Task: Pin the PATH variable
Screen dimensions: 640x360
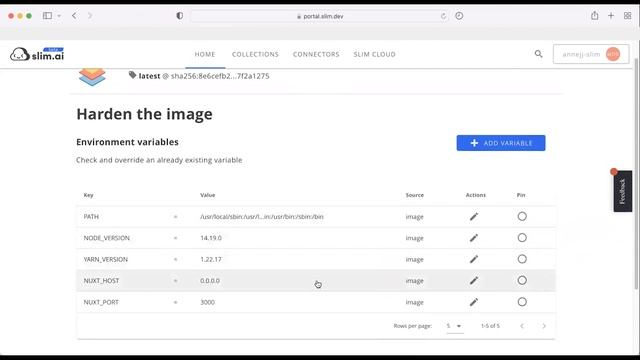Action: tap(522, 216)
